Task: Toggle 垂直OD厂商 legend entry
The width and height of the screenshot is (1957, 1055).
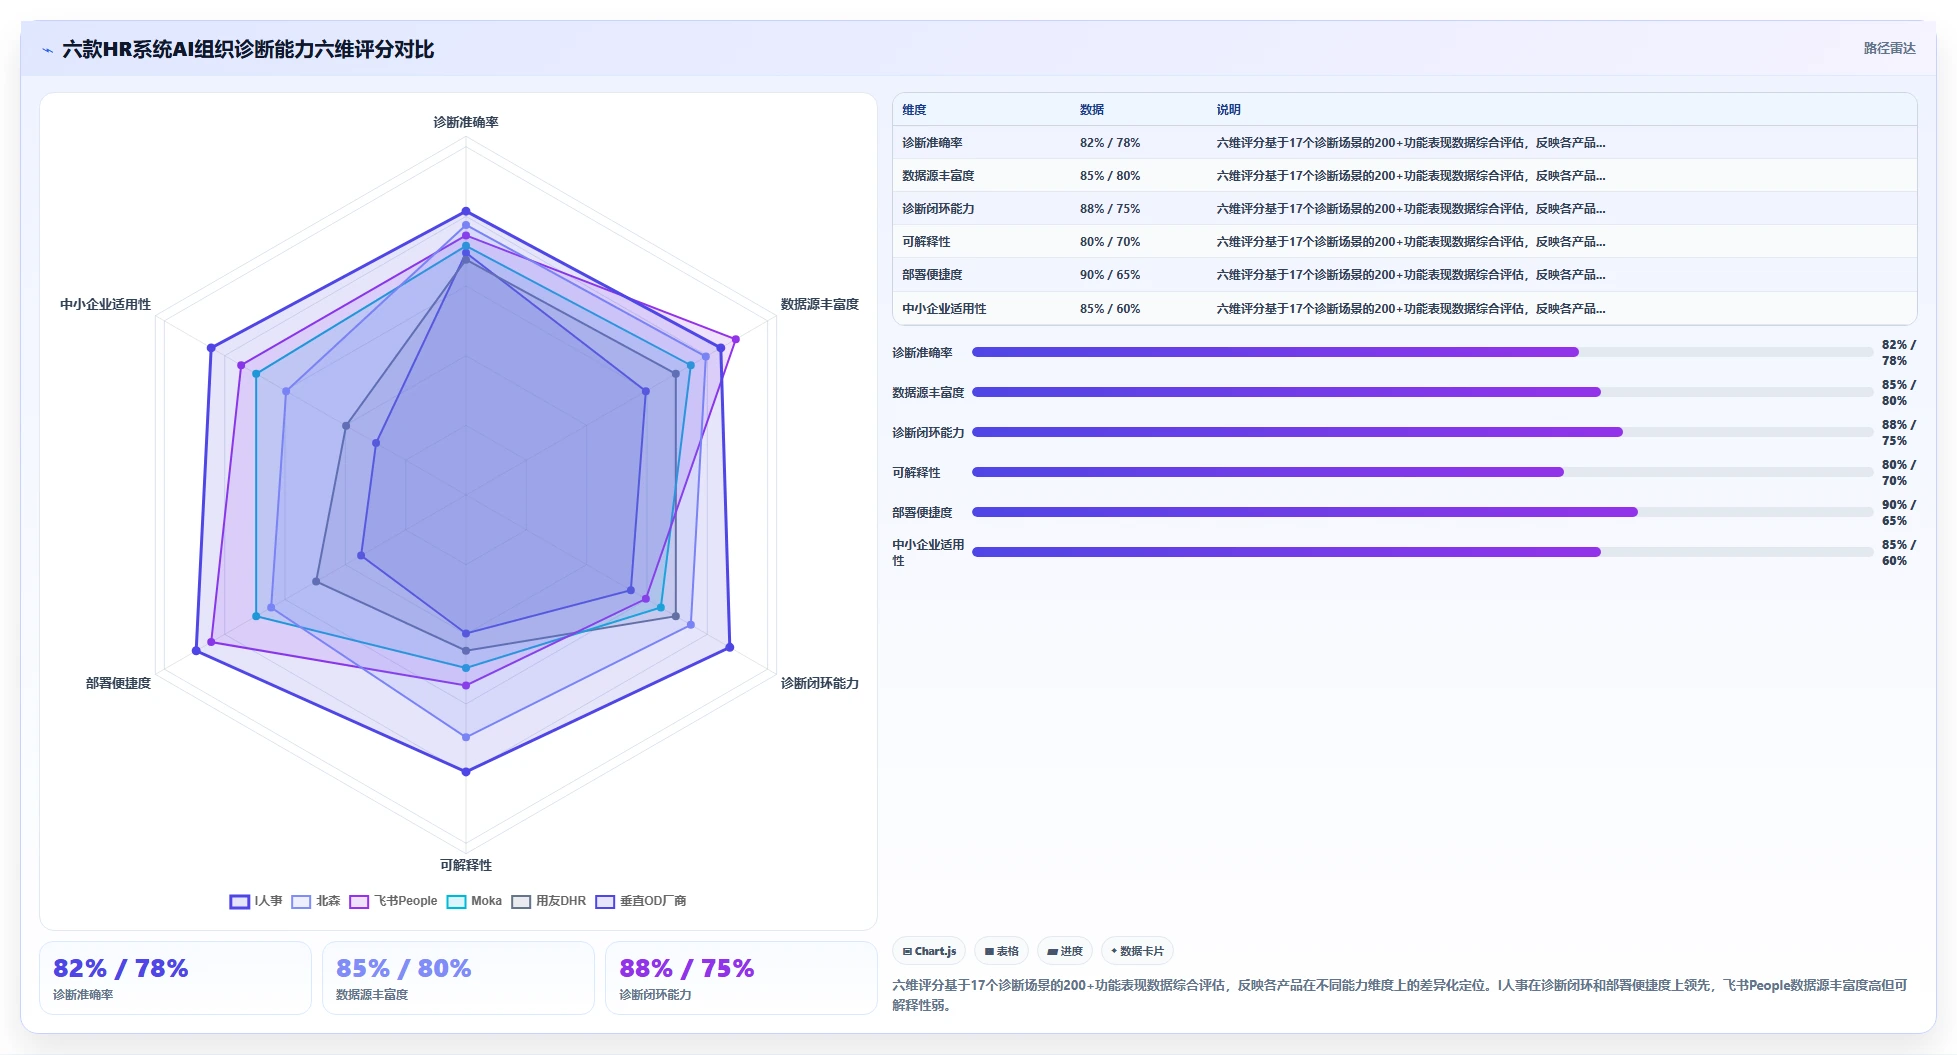Action: pyautogui.click(x=641, y=901)
